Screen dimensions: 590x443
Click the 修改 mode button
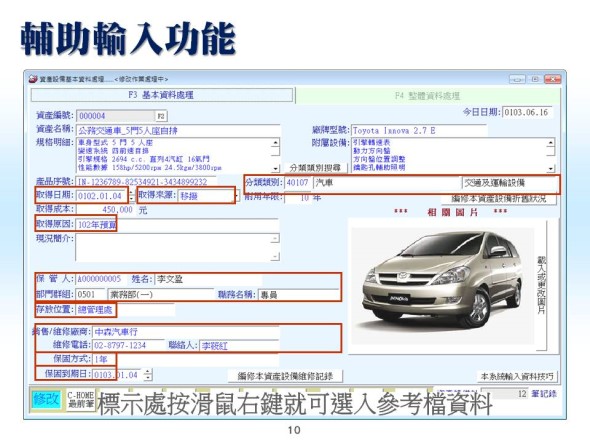click(x=46, y=399)
